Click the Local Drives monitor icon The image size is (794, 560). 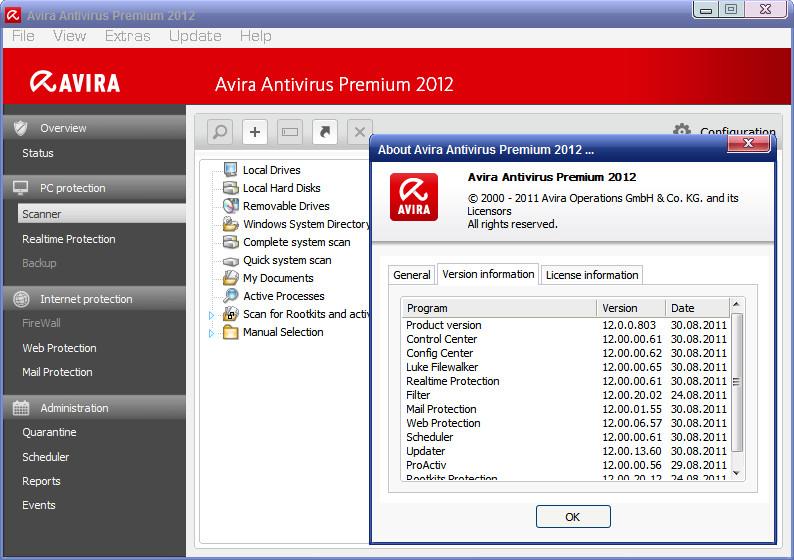click(230, 170)
